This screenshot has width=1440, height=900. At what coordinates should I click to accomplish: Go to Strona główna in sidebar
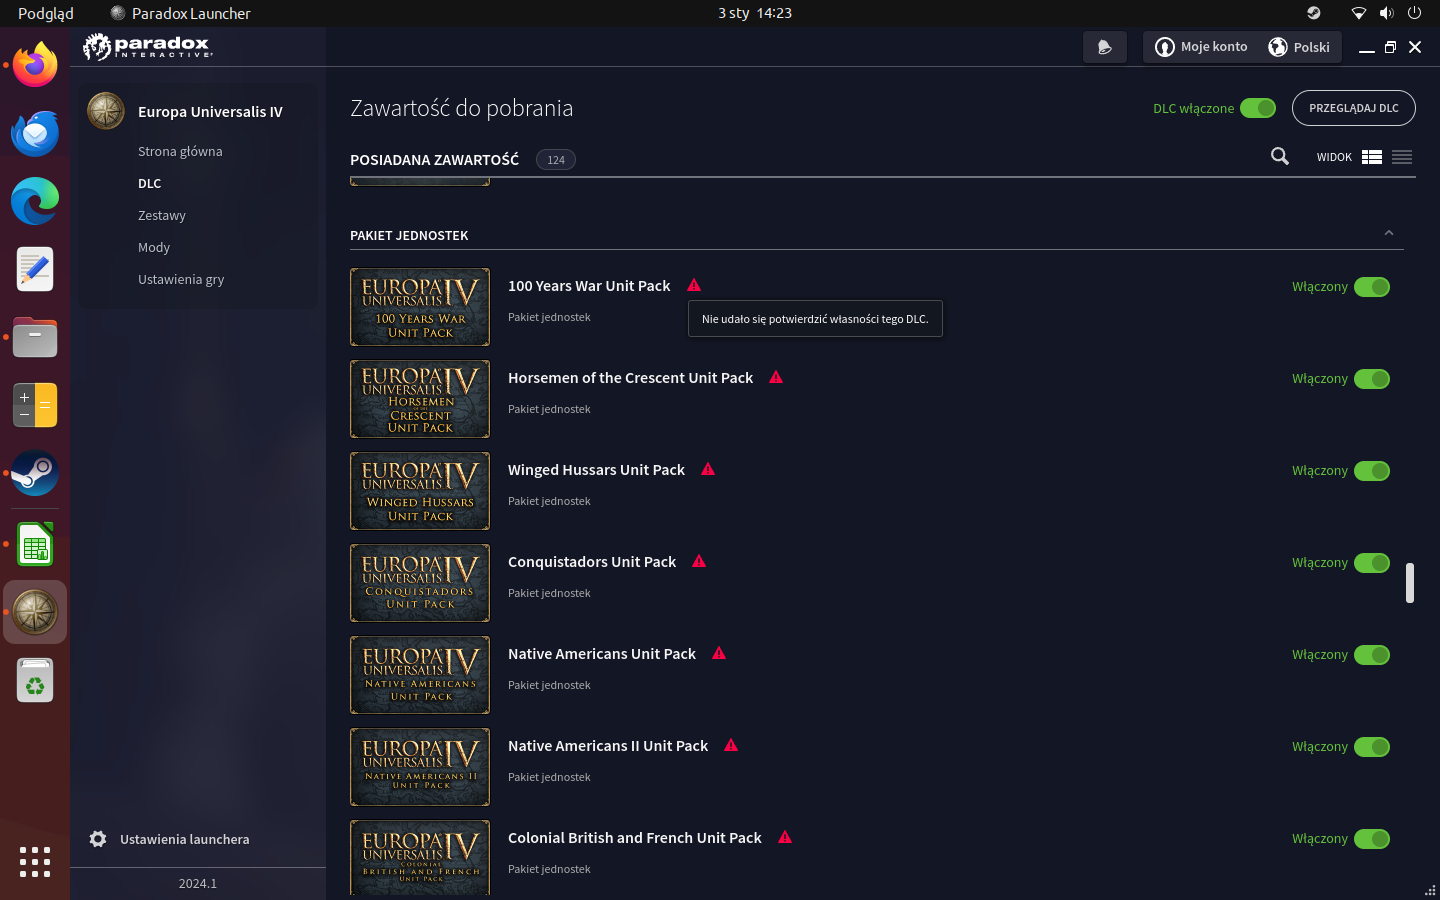pyautogui.click(x=180, y=151)
